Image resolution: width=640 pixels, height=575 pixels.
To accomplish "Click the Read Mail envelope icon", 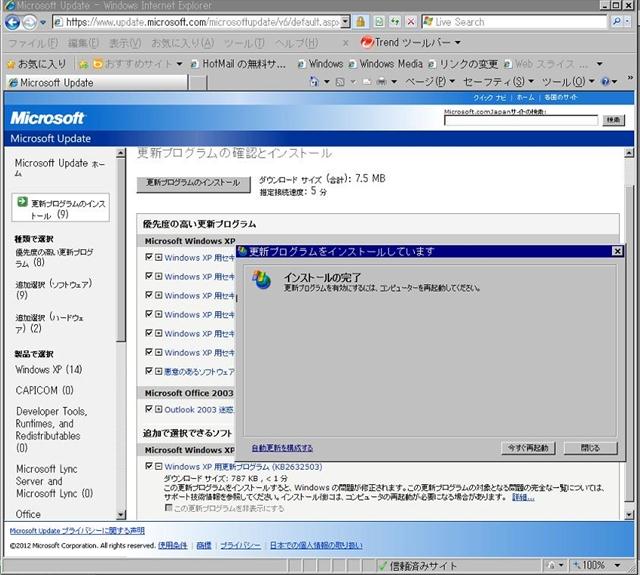I will click(x=367, y=82).
